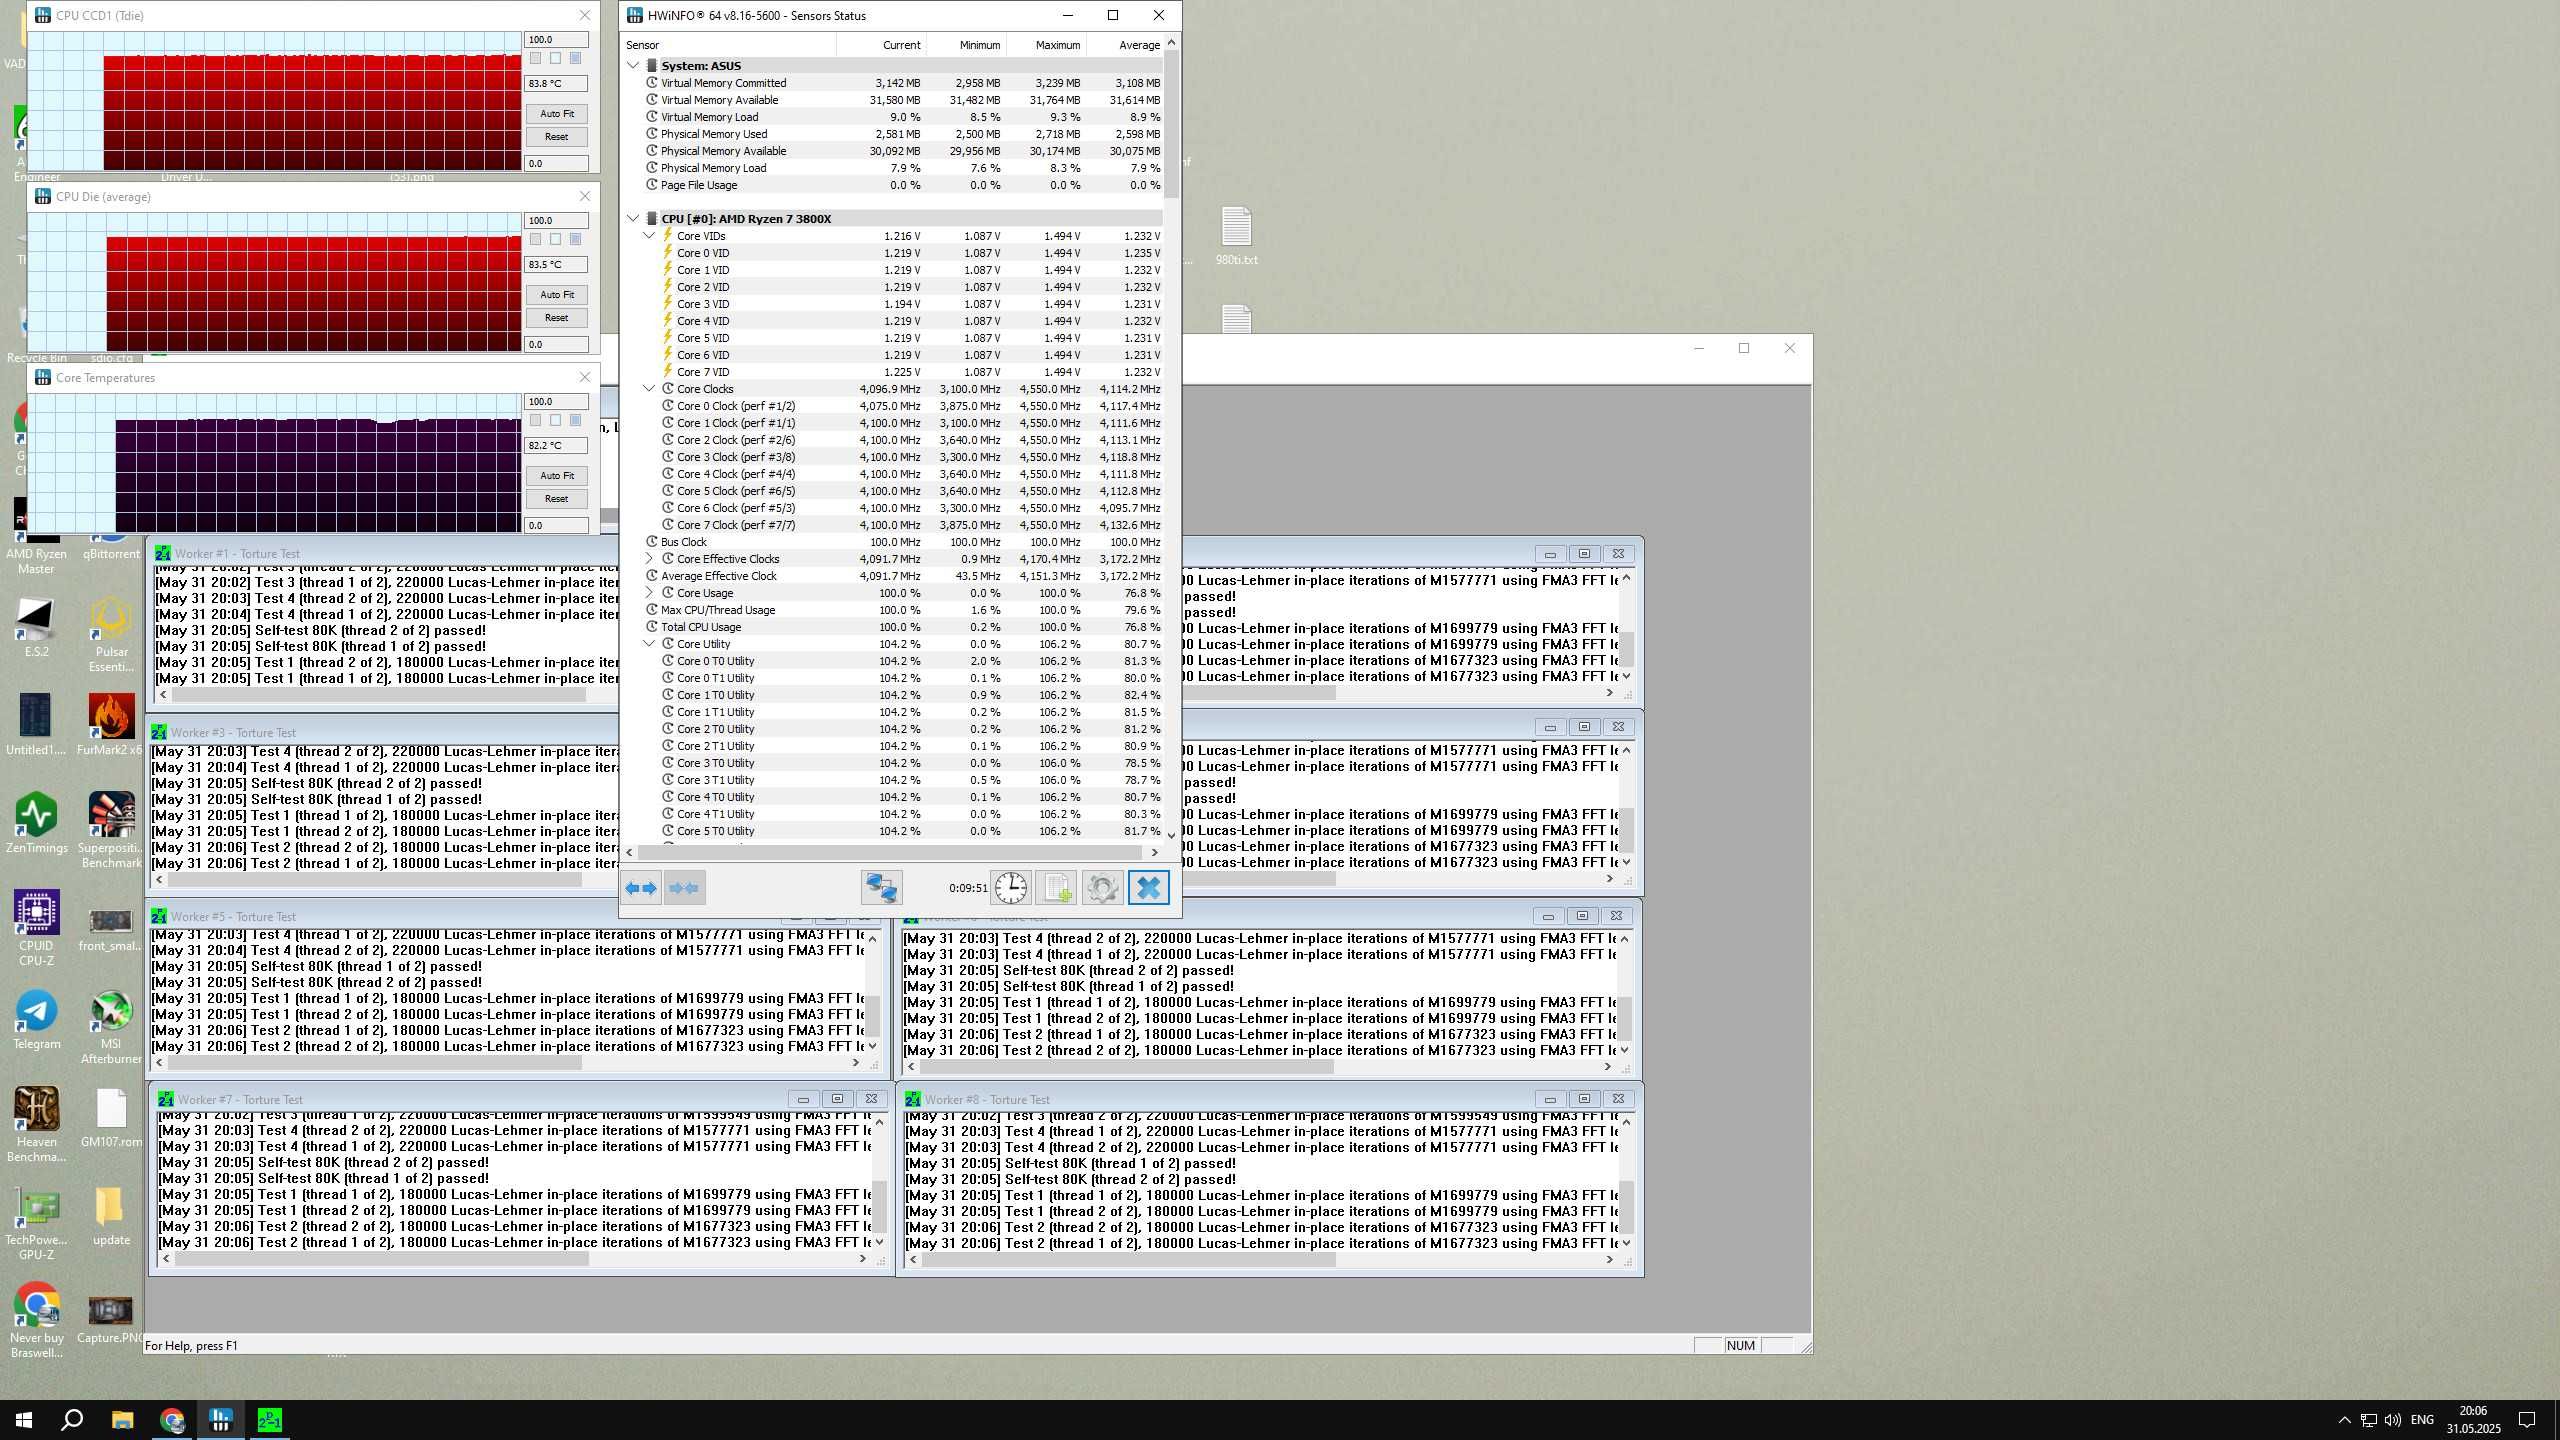Click Reset in CPU Die (average) graph
Viewport: 2560px width, 1440px height.
point(557,318)
